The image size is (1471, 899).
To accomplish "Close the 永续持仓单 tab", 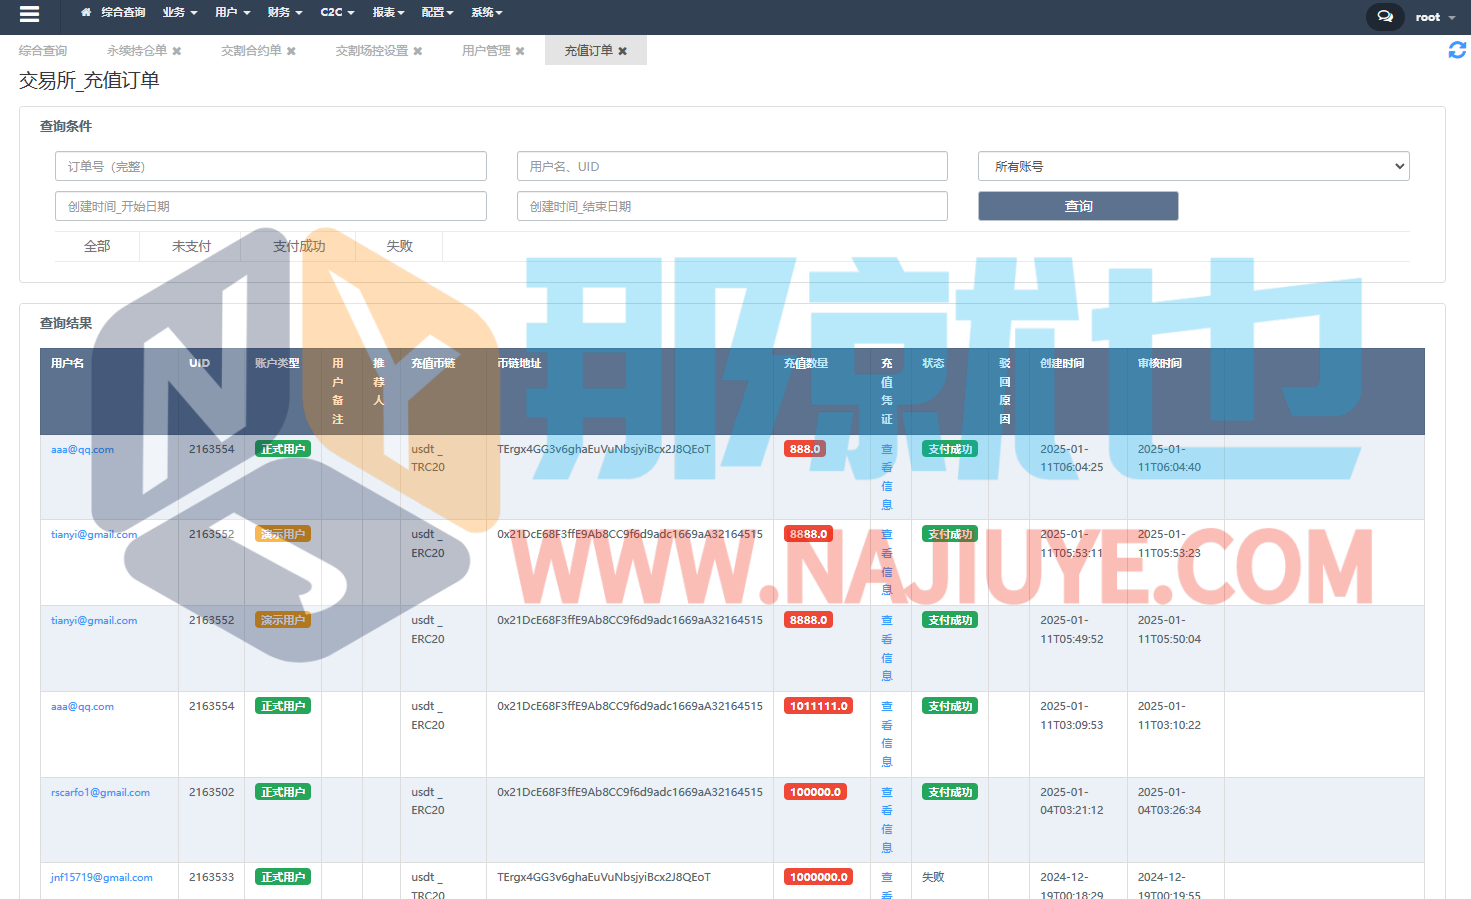I will [x=177, y=51].
